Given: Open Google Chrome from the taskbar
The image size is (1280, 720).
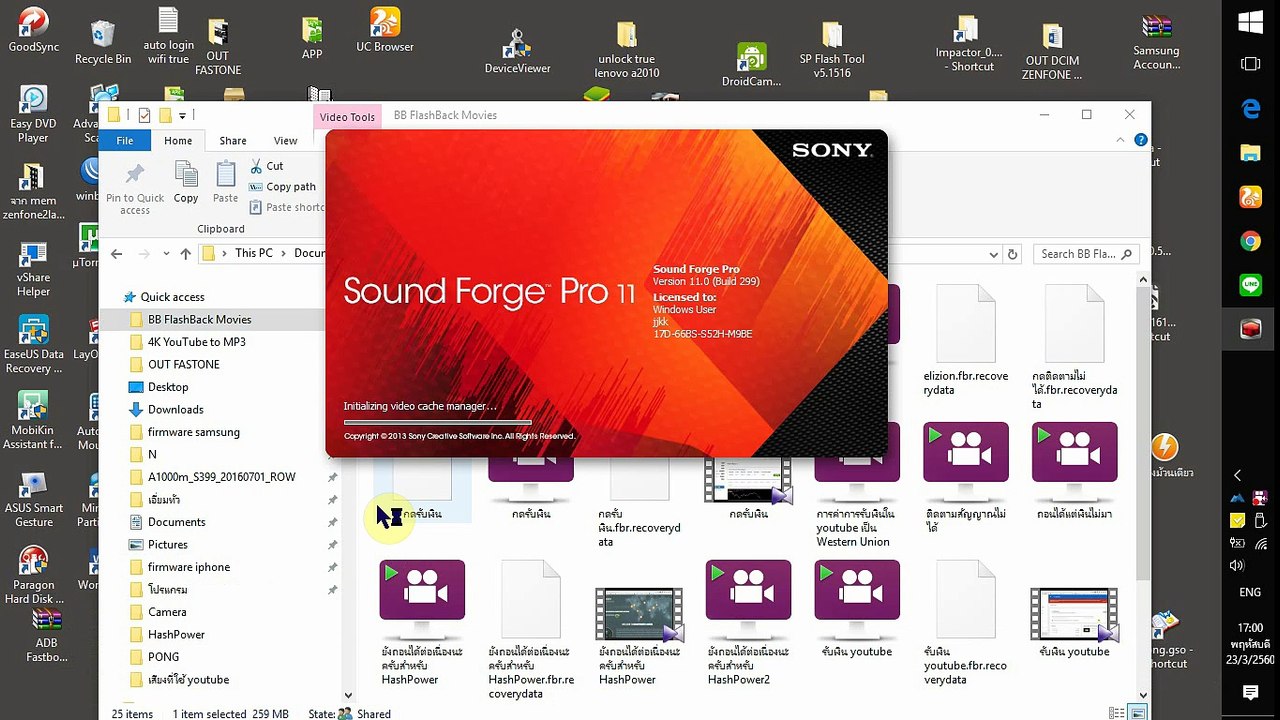Looking at the screenshot, I should click(1250, 241).
